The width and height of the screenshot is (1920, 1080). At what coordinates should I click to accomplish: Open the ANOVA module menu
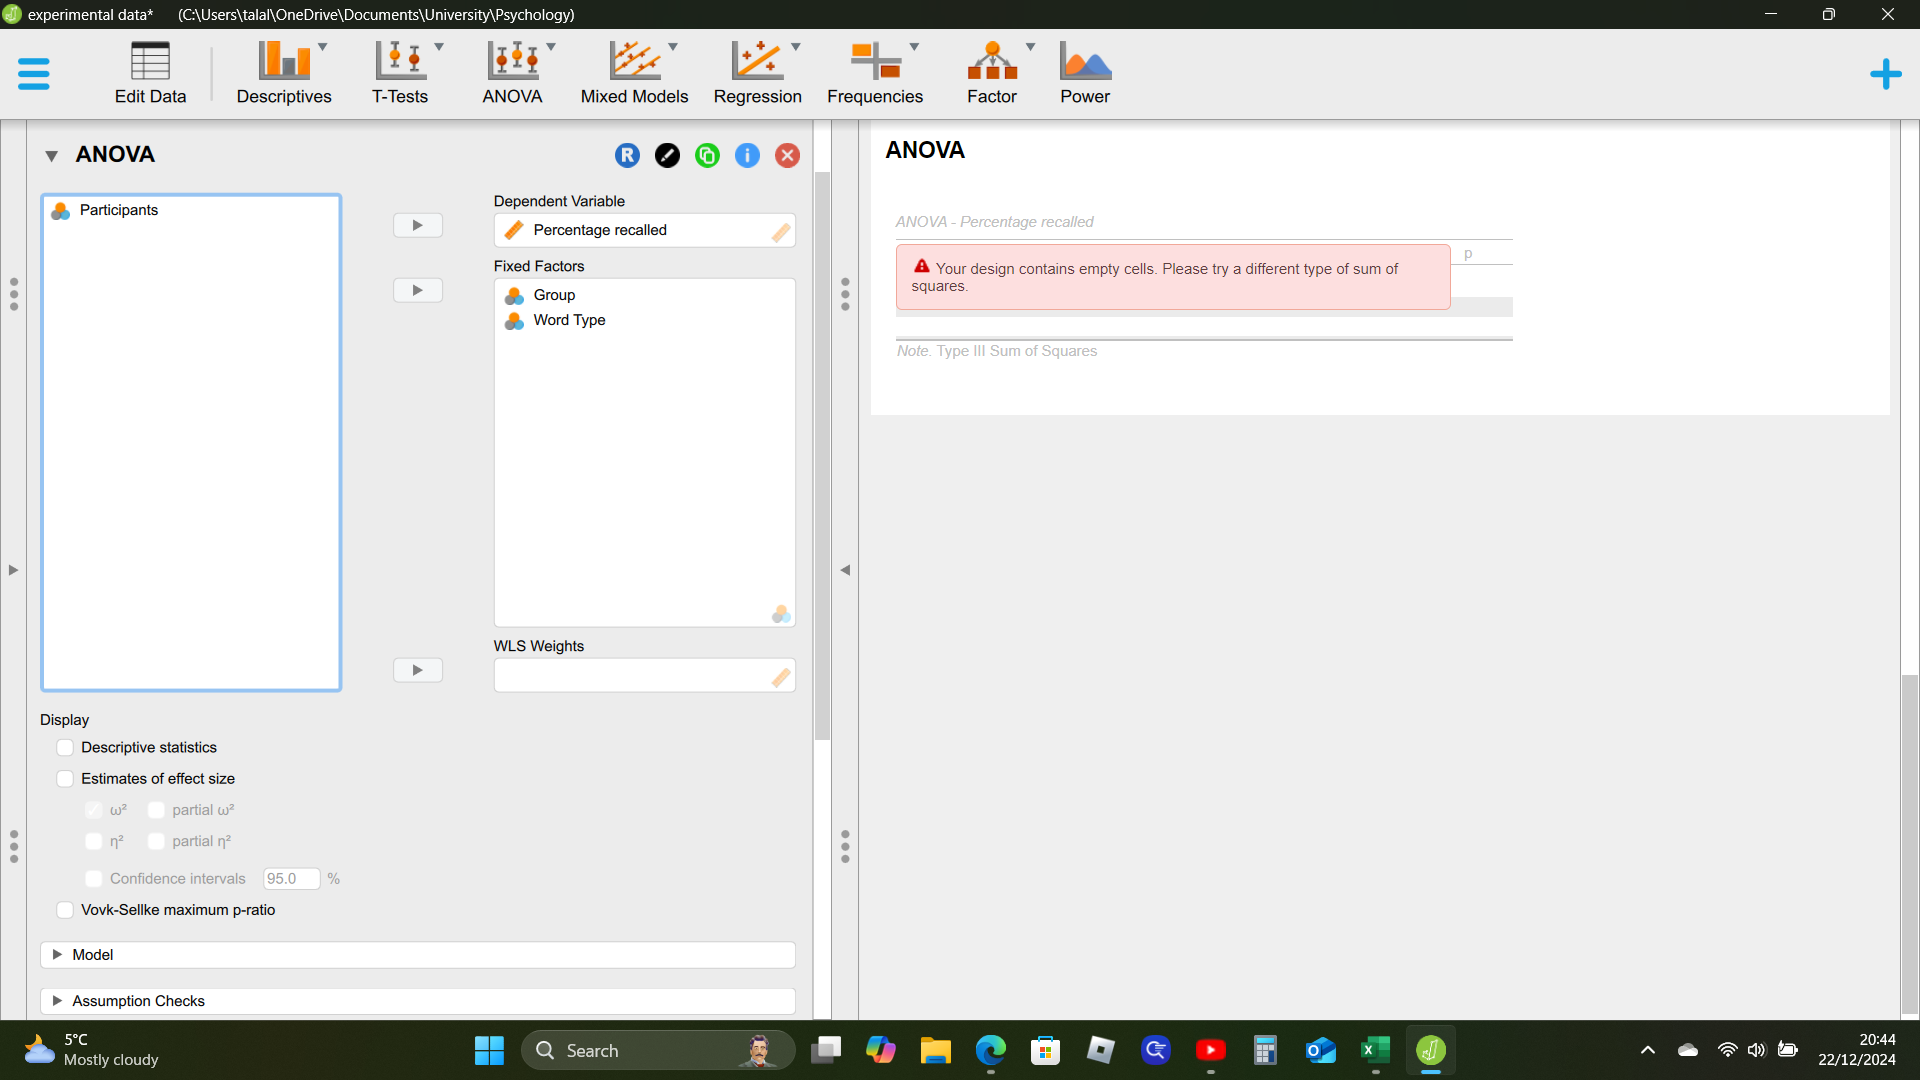tap(512, 73)
